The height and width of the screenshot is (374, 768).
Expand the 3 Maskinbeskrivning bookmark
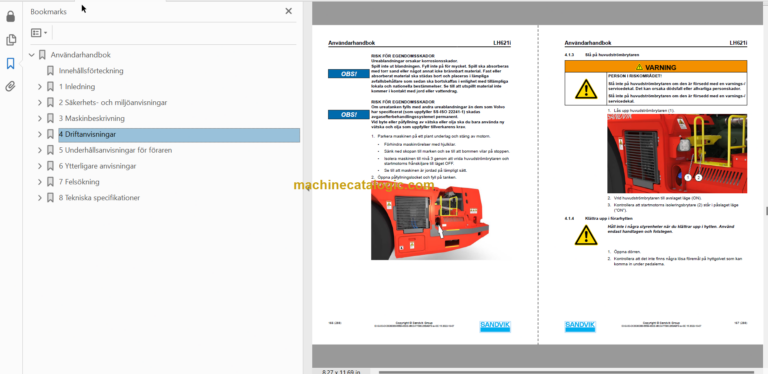(x=40, y=118)
